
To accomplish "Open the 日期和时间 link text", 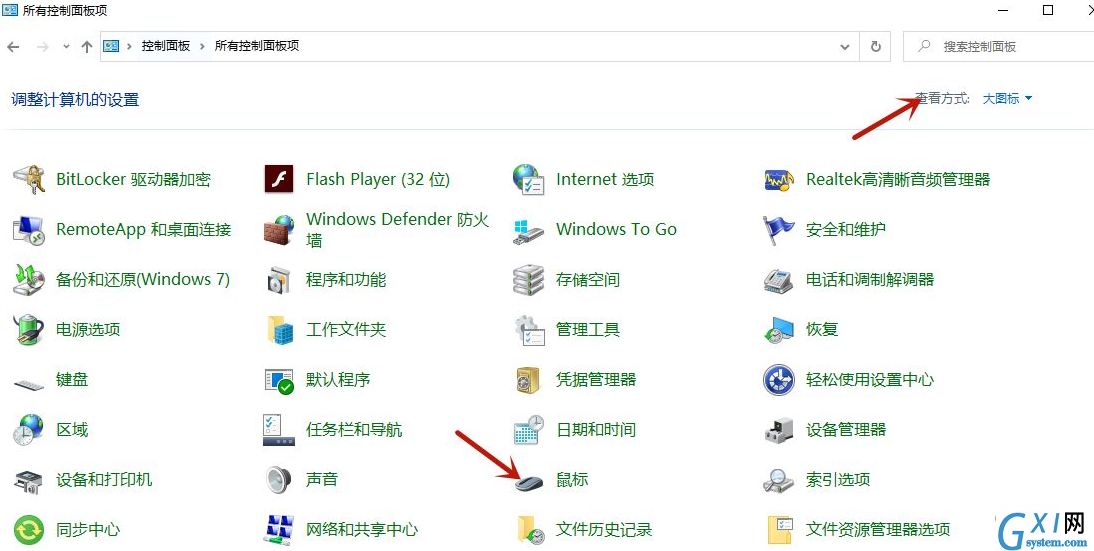I will pos(596,430).
